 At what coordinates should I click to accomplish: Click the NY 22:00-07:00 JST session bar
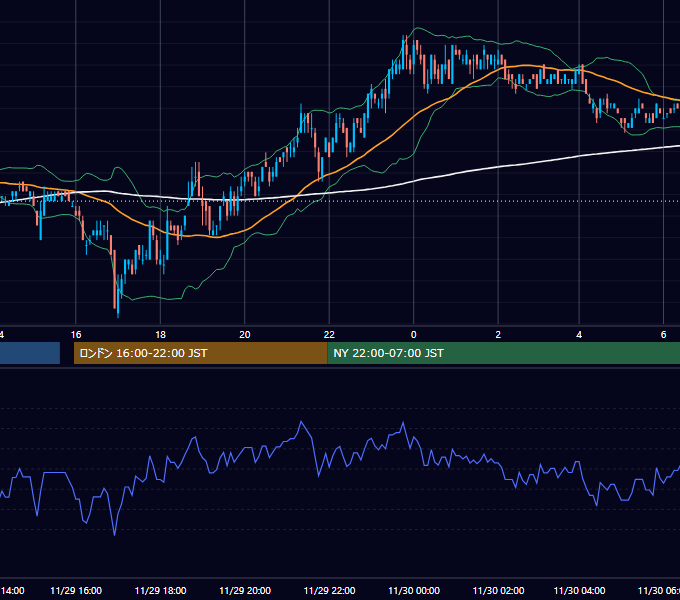pyautogui.click(x=503, y=353)
